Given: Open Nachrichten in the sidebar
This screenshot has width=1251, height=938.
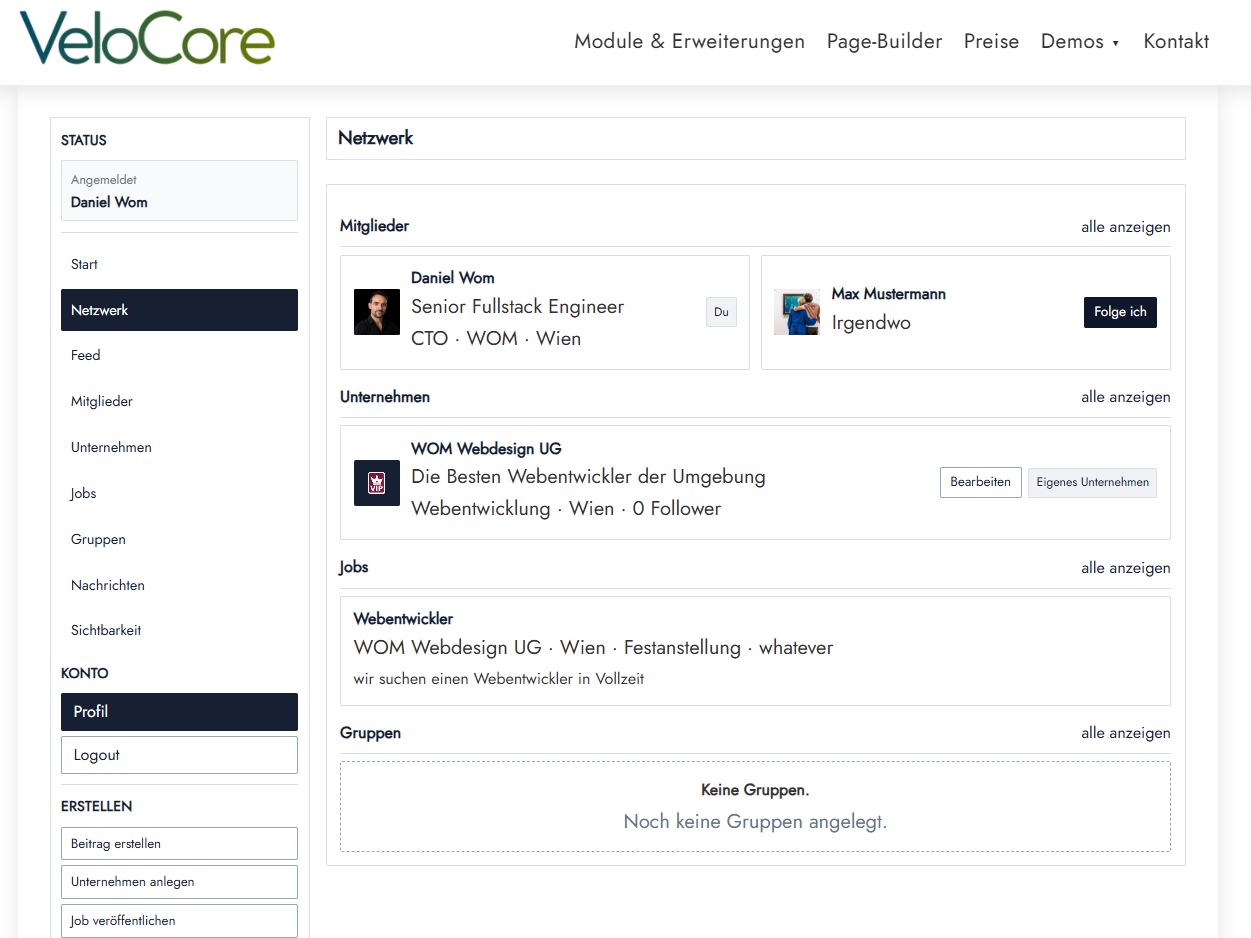Looking at the screenshot, I should (179, 585).
